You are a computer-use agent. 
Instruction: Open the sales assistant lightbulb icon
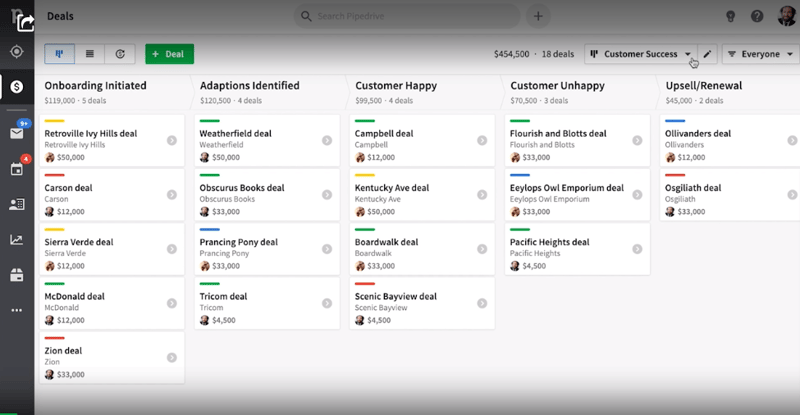(x=731, y=16)
